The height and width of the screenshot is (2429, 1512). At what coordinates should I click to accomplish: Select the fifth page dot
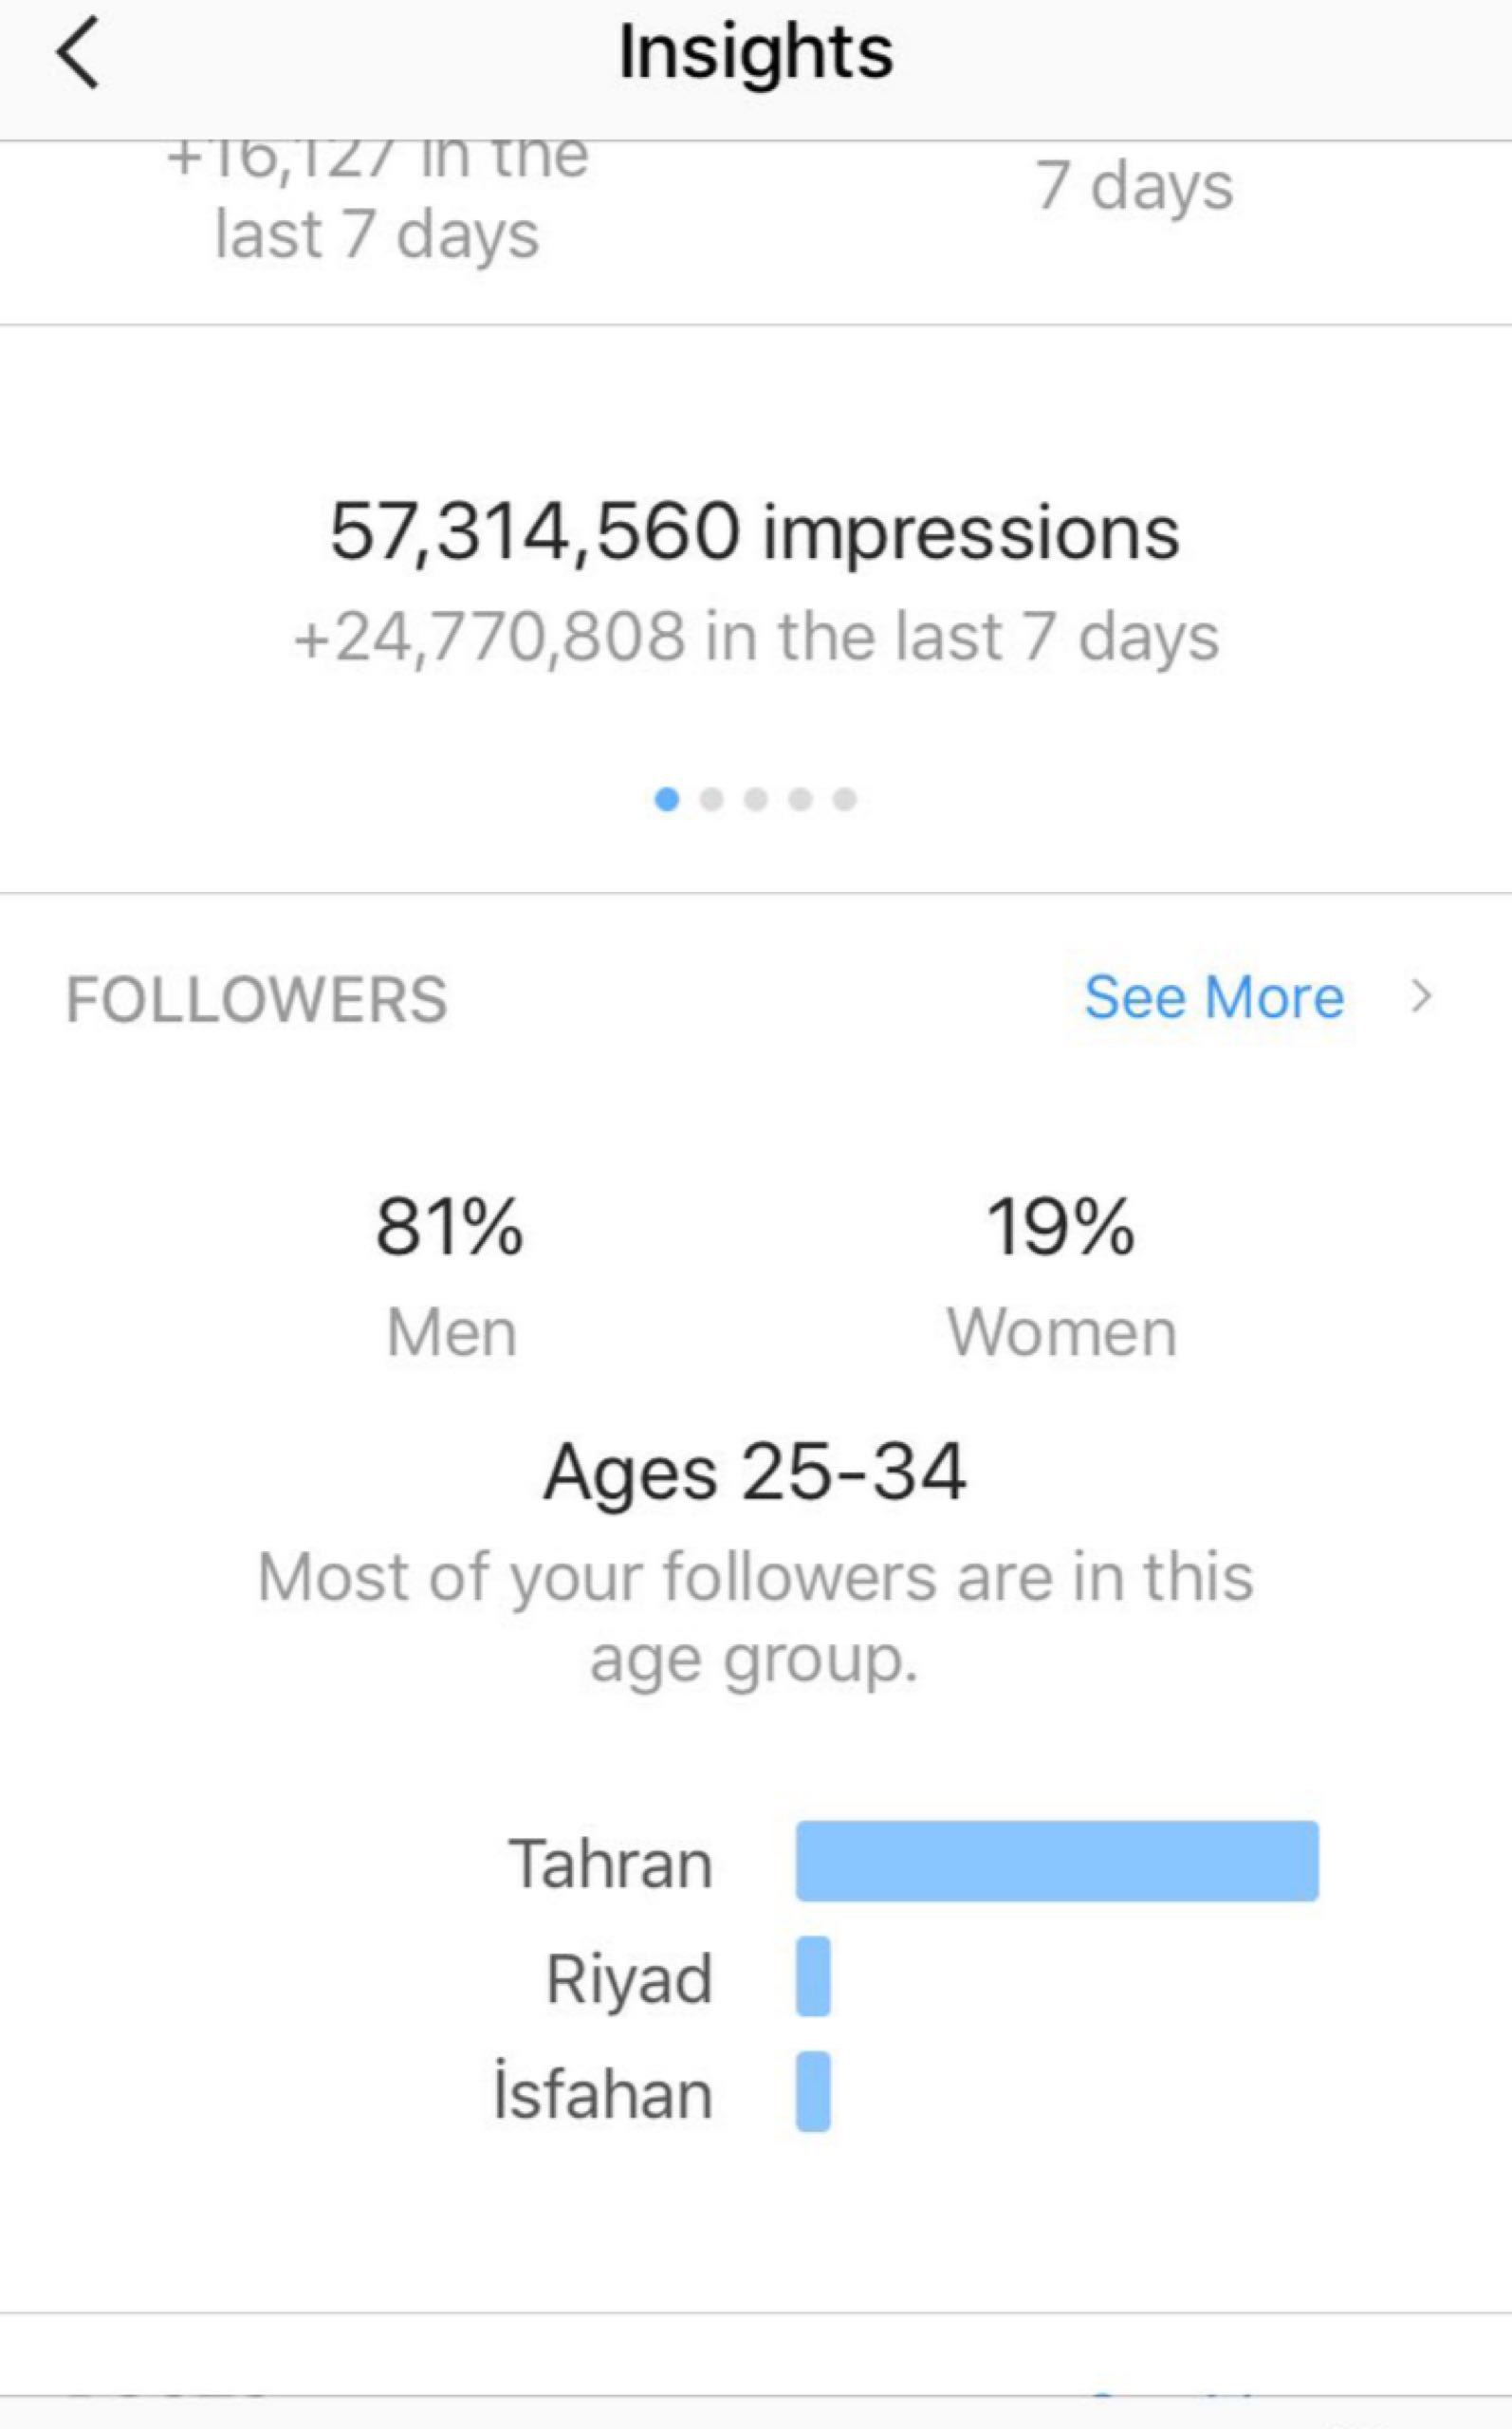(845, 799)
